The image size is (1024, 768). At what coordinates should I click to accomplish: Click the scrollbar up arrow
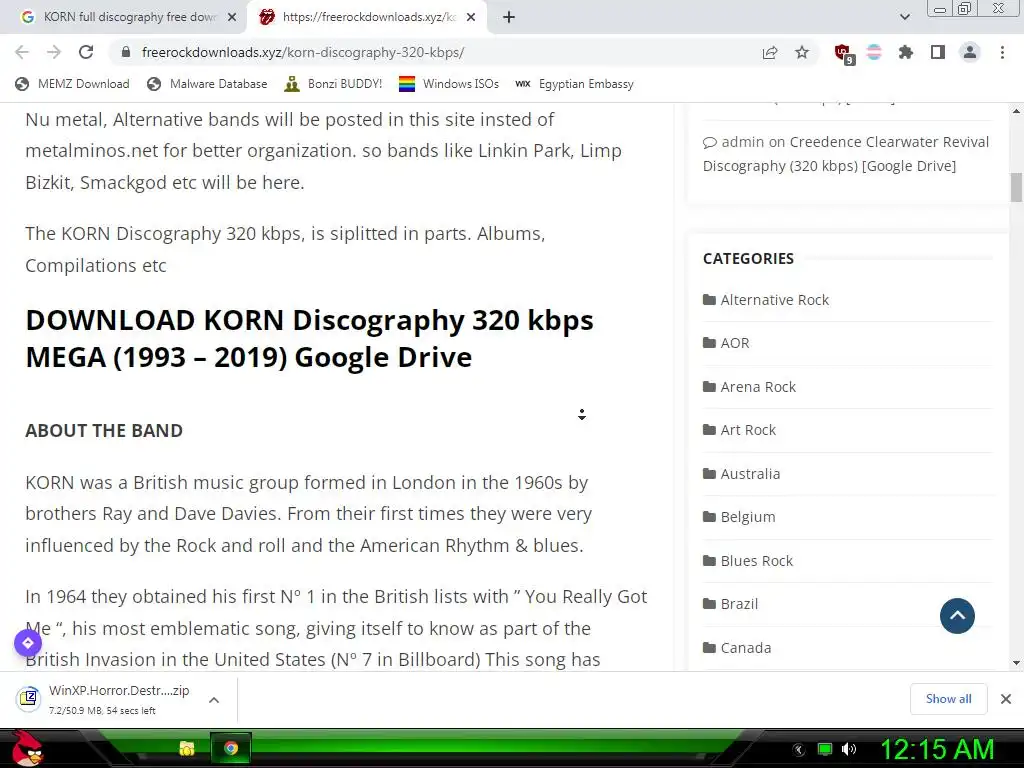[x=1016, y=111]
